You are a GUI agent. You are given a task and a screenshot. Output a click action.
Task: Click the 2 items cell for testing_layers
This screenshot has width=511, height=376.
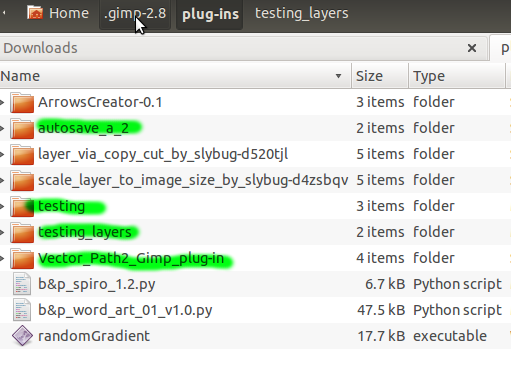[380, 232]
